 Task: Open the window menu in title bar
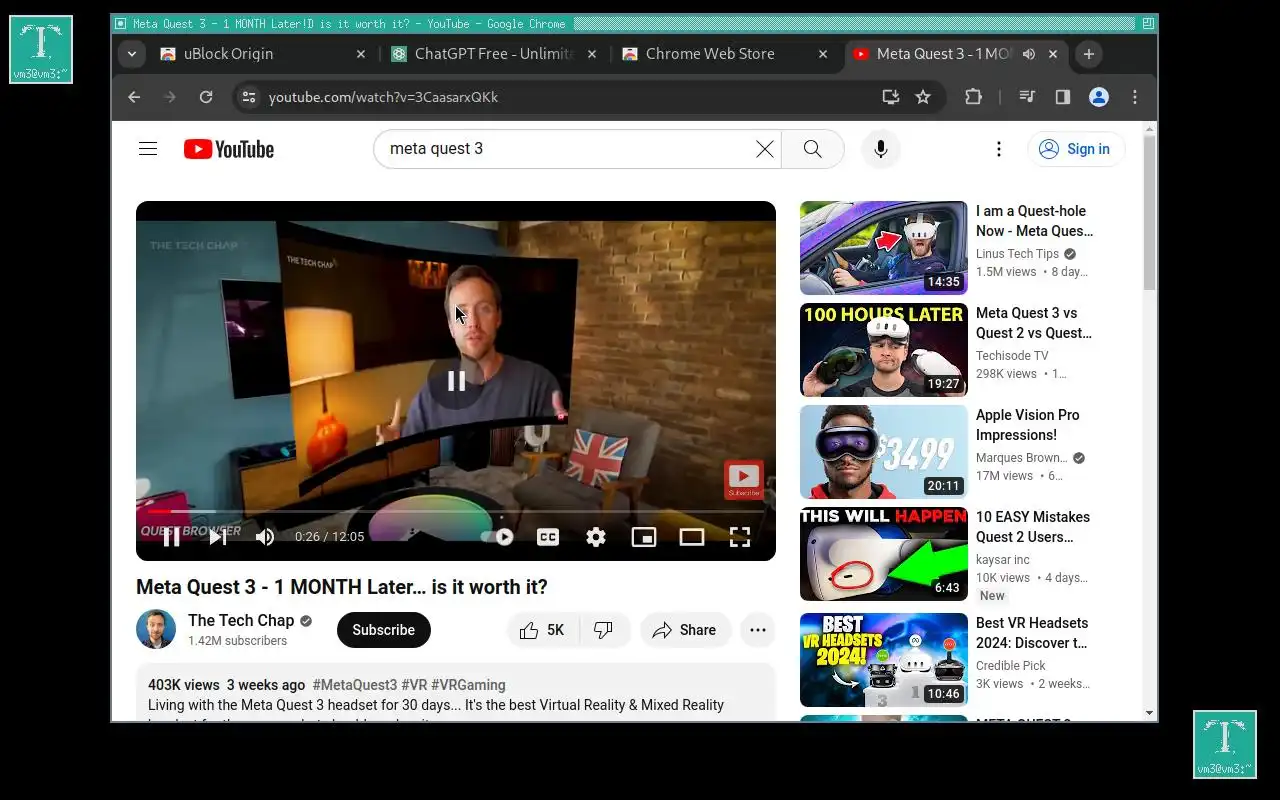[x=121, y=23]
